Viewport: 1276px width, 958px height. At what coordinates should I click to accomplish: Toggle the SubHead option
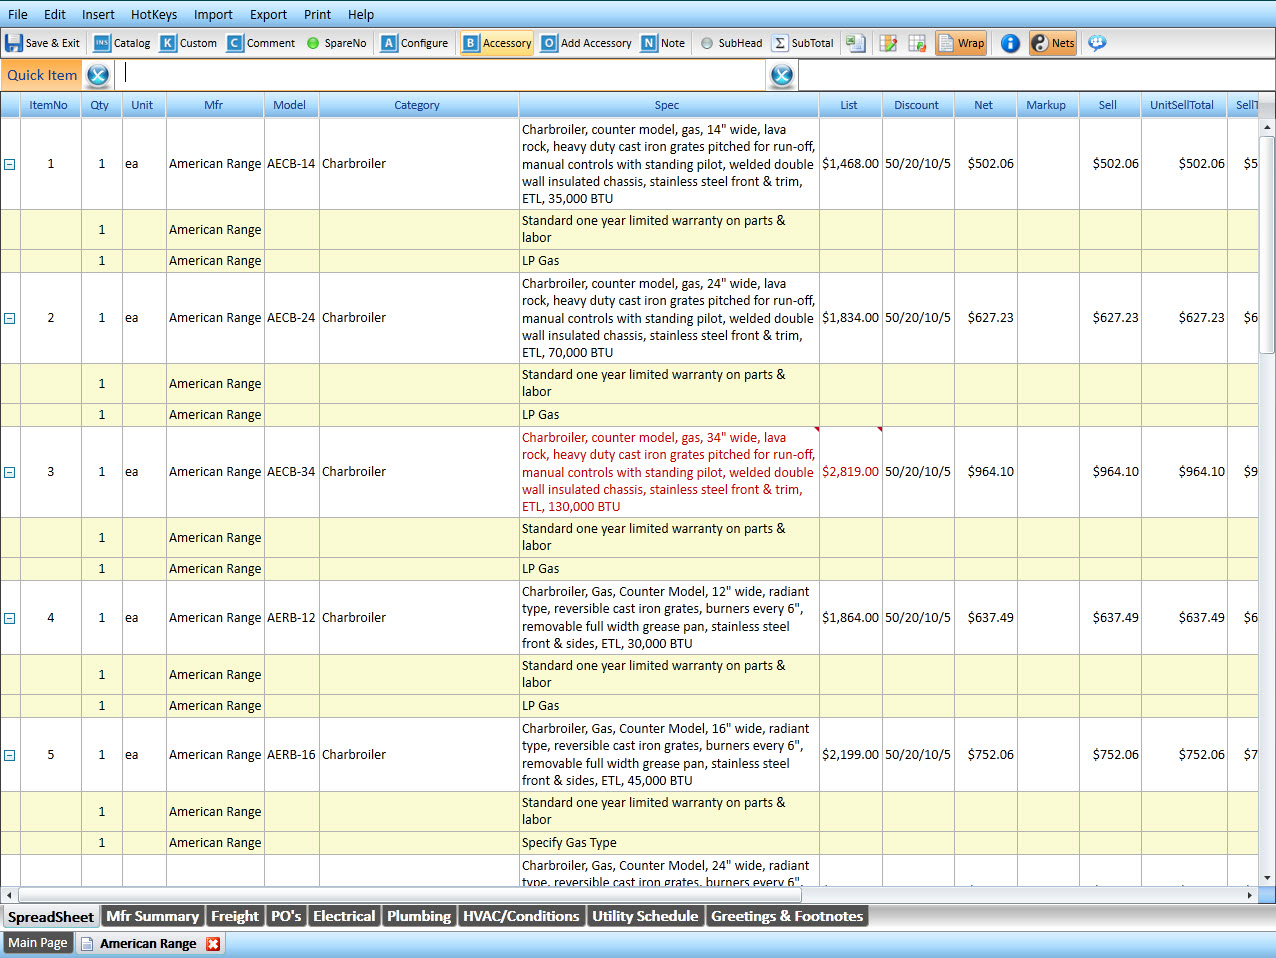click(x=732, y=43)
